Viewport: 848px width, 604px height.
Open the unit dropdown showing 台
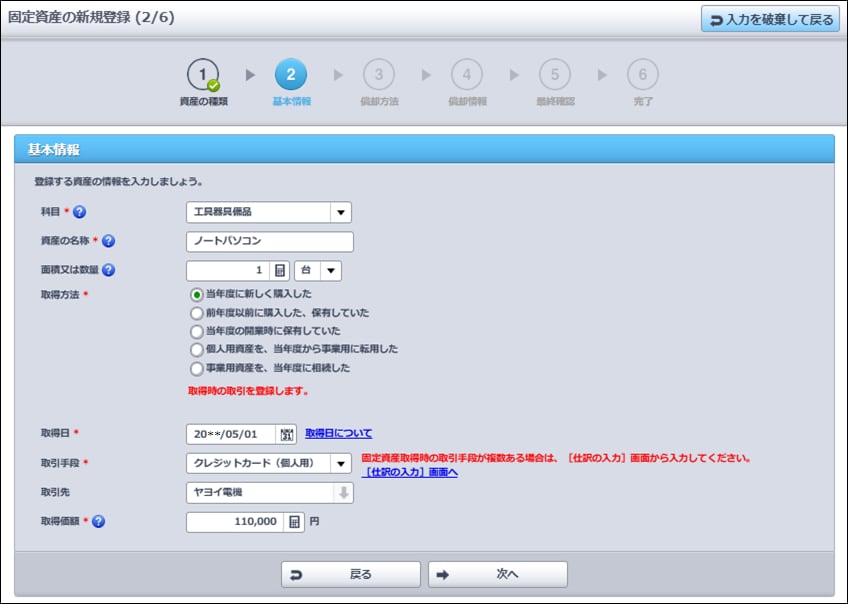(331, 270)
